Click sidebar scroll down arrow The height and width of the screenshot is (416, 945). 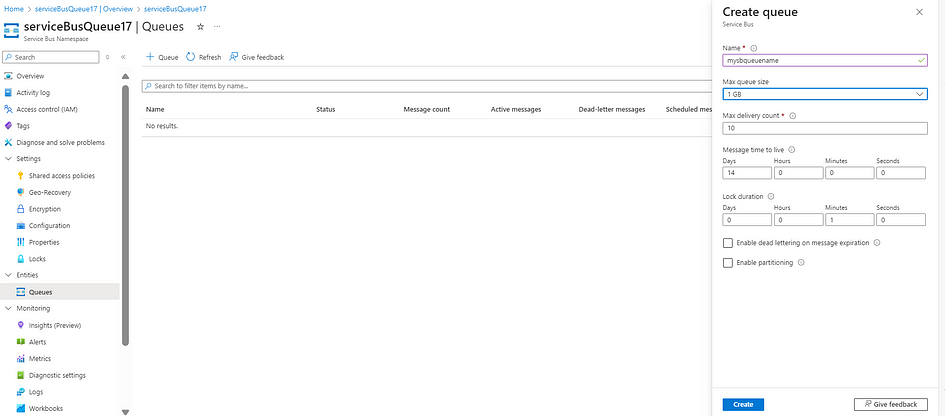click(x=125, y=412)
